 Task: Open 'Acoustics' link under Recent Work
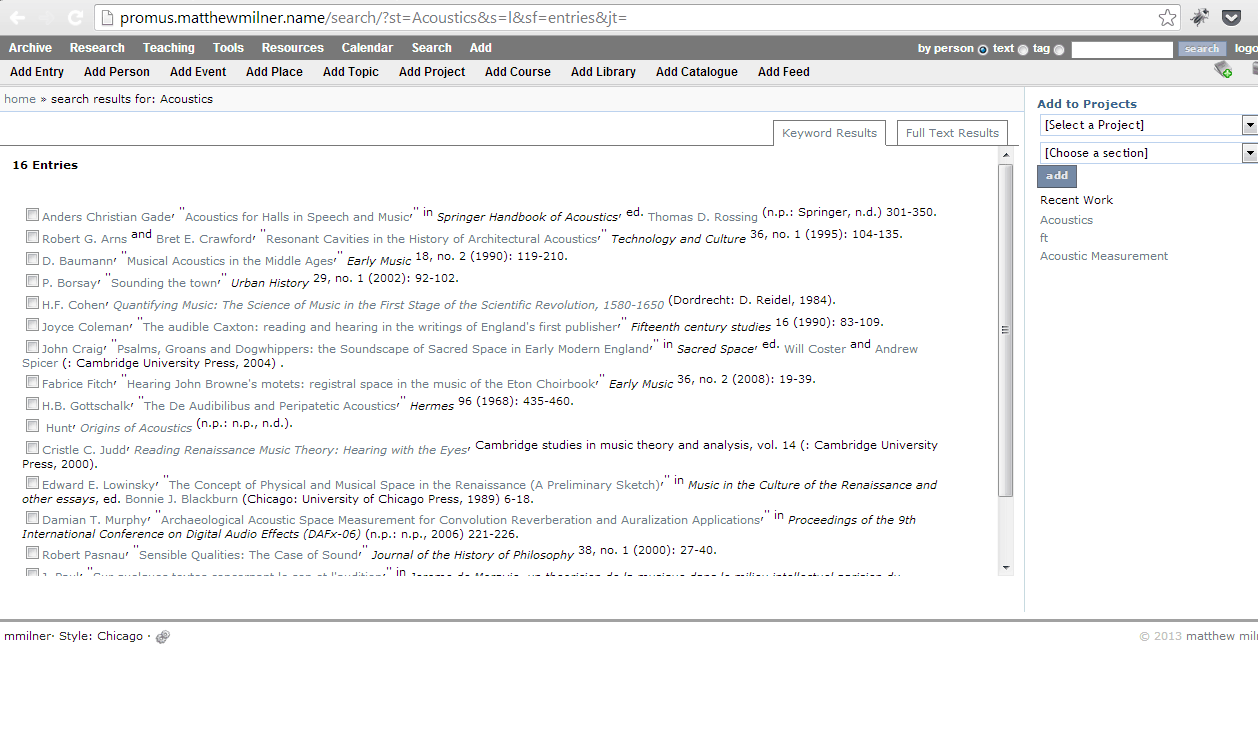[1066, 220]
